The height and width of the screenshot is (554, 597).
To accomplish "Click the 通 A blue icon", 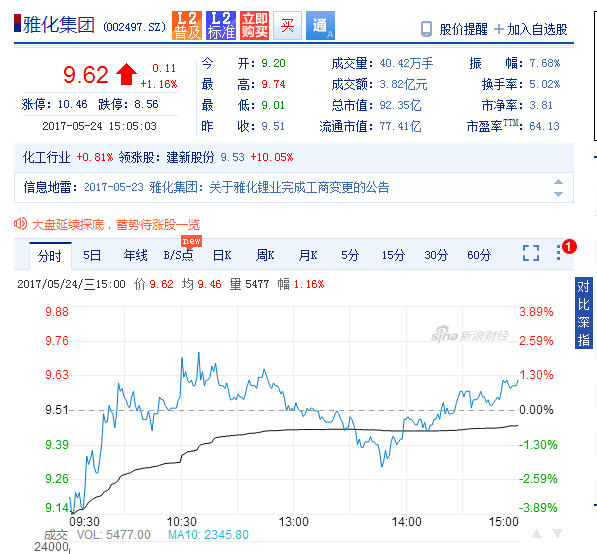I will (321, 26).
